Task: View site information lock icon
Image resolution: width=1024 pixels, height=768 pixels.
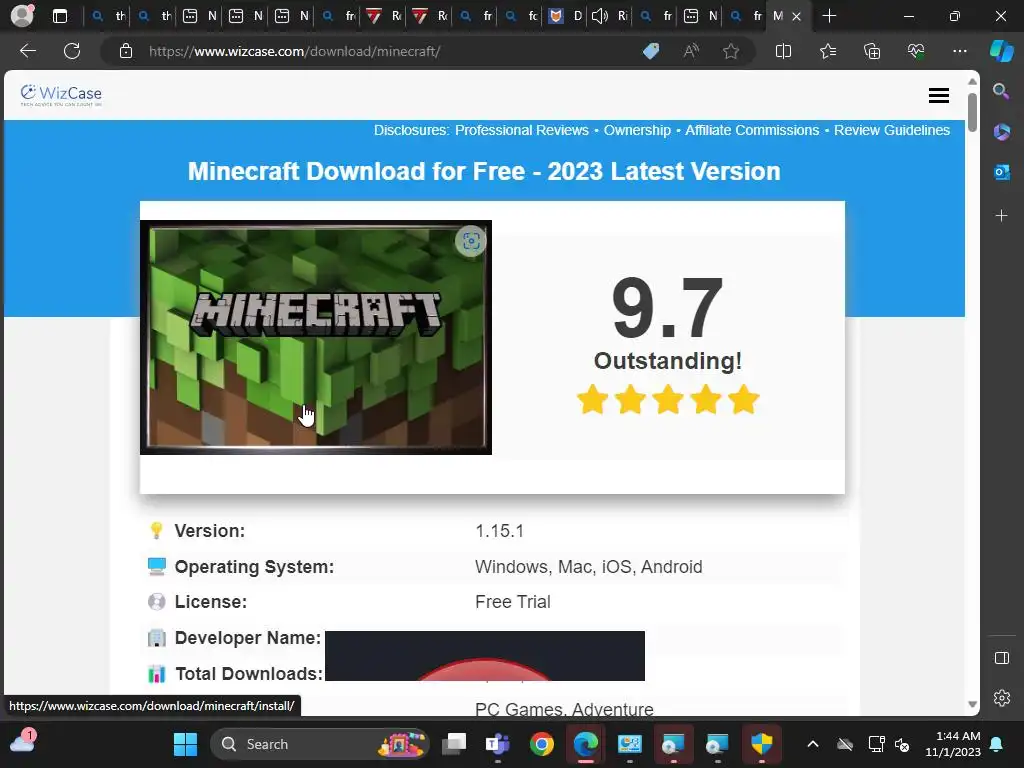Action: point(126,51)
